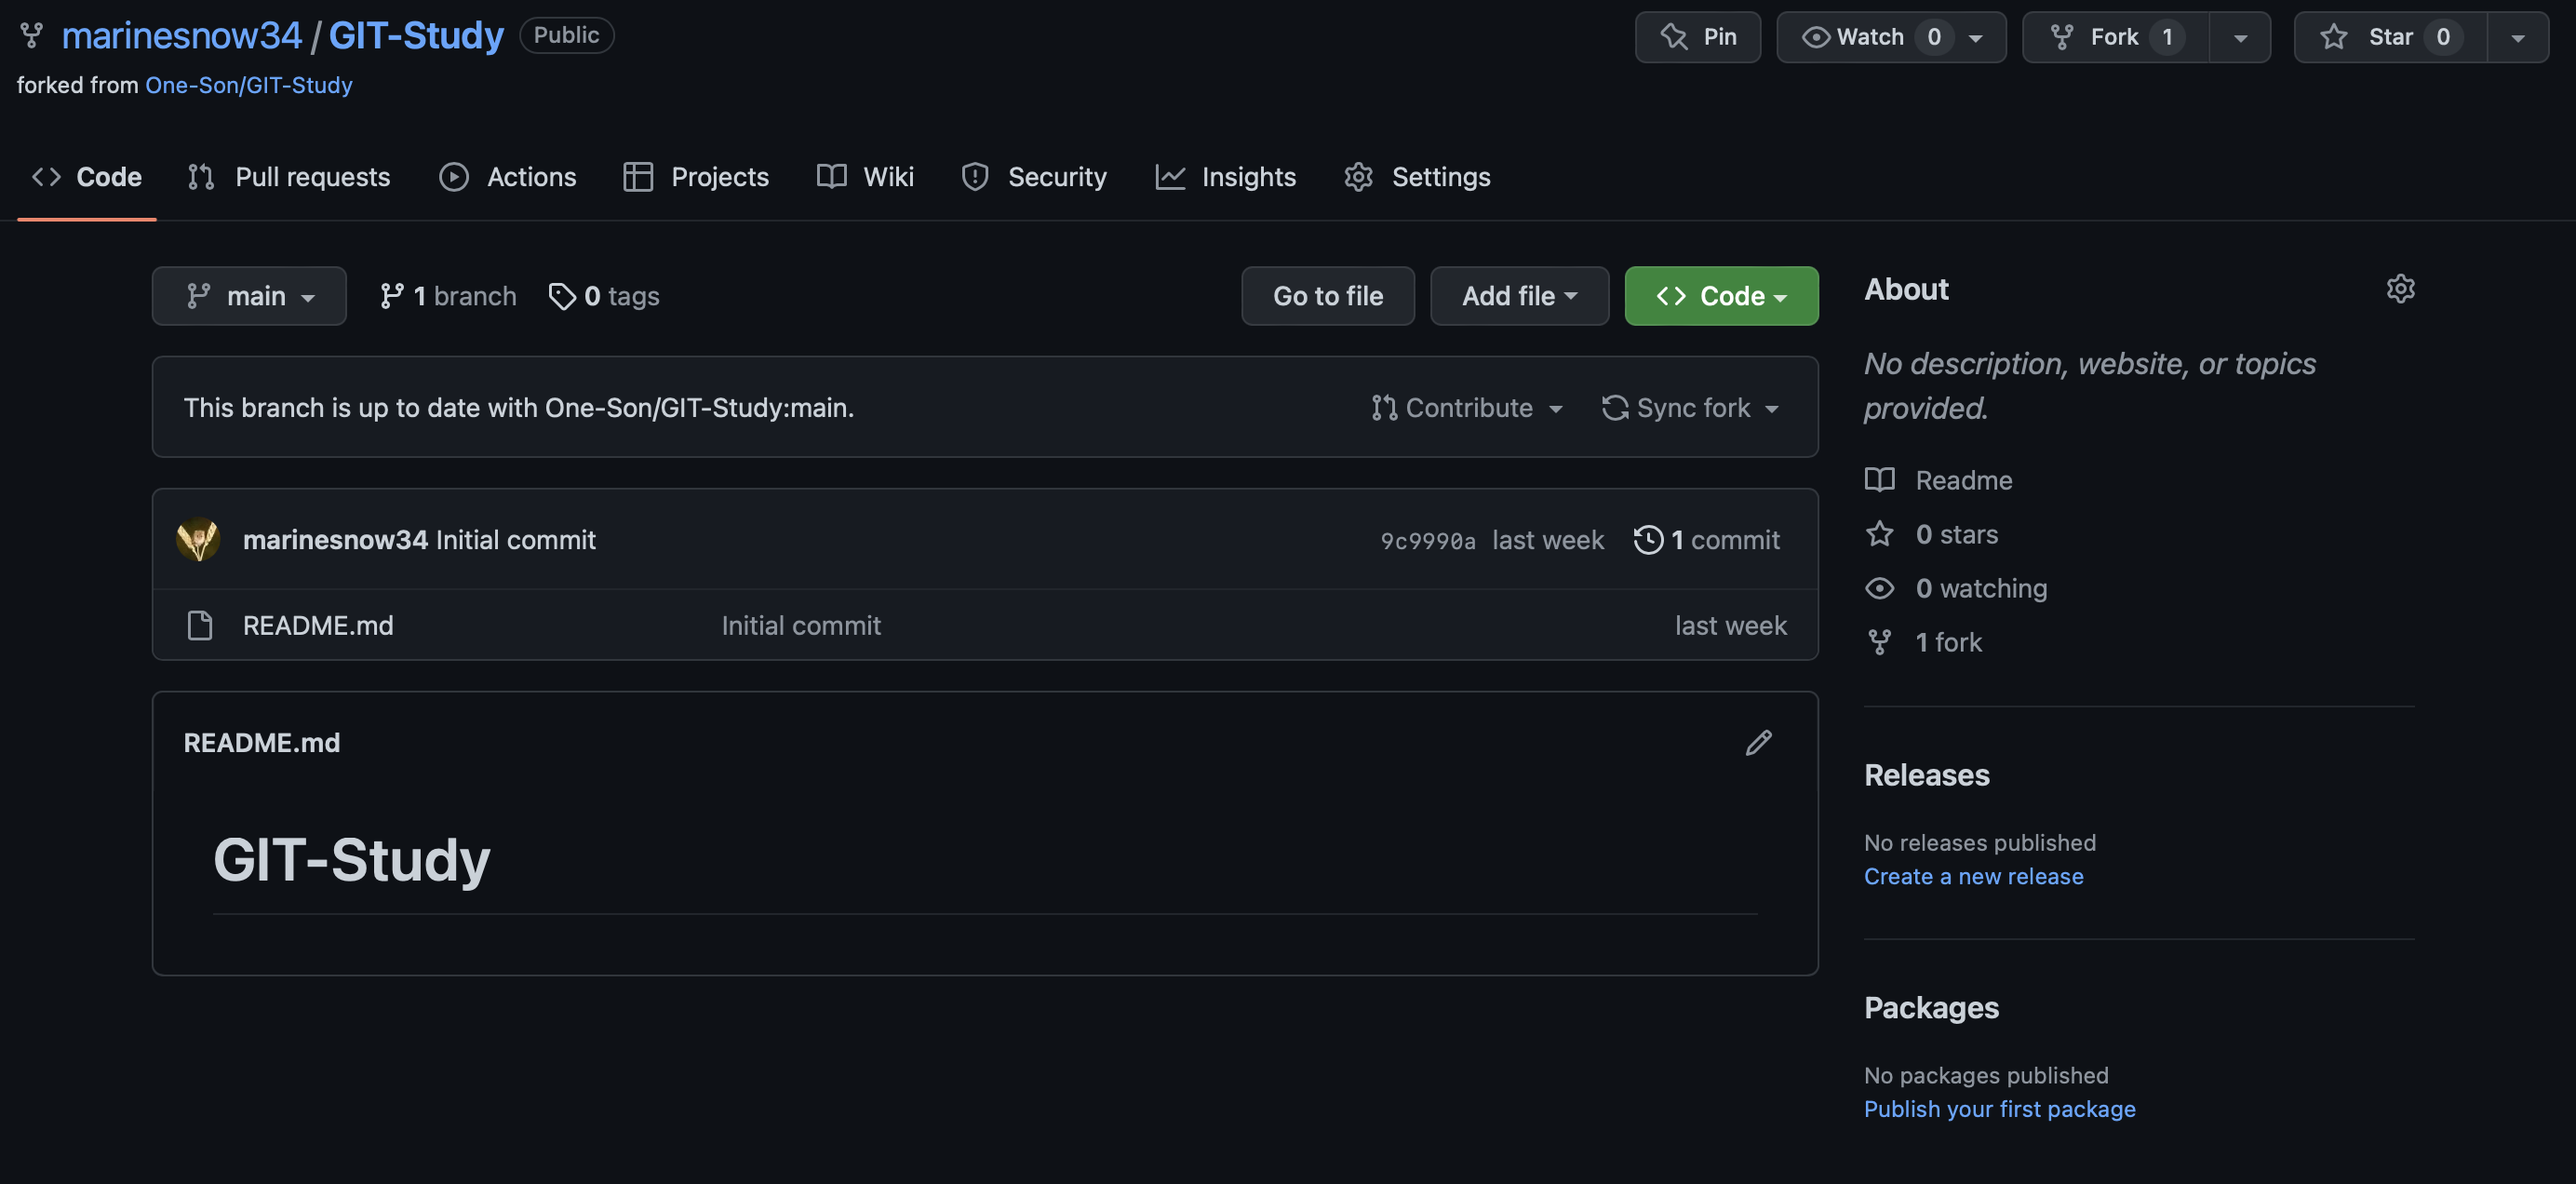This screenshot has width=2576, height=1184.
Task: Open the Sync fork dropdown
Action: pyautogui.click(x=1690, y=408)
